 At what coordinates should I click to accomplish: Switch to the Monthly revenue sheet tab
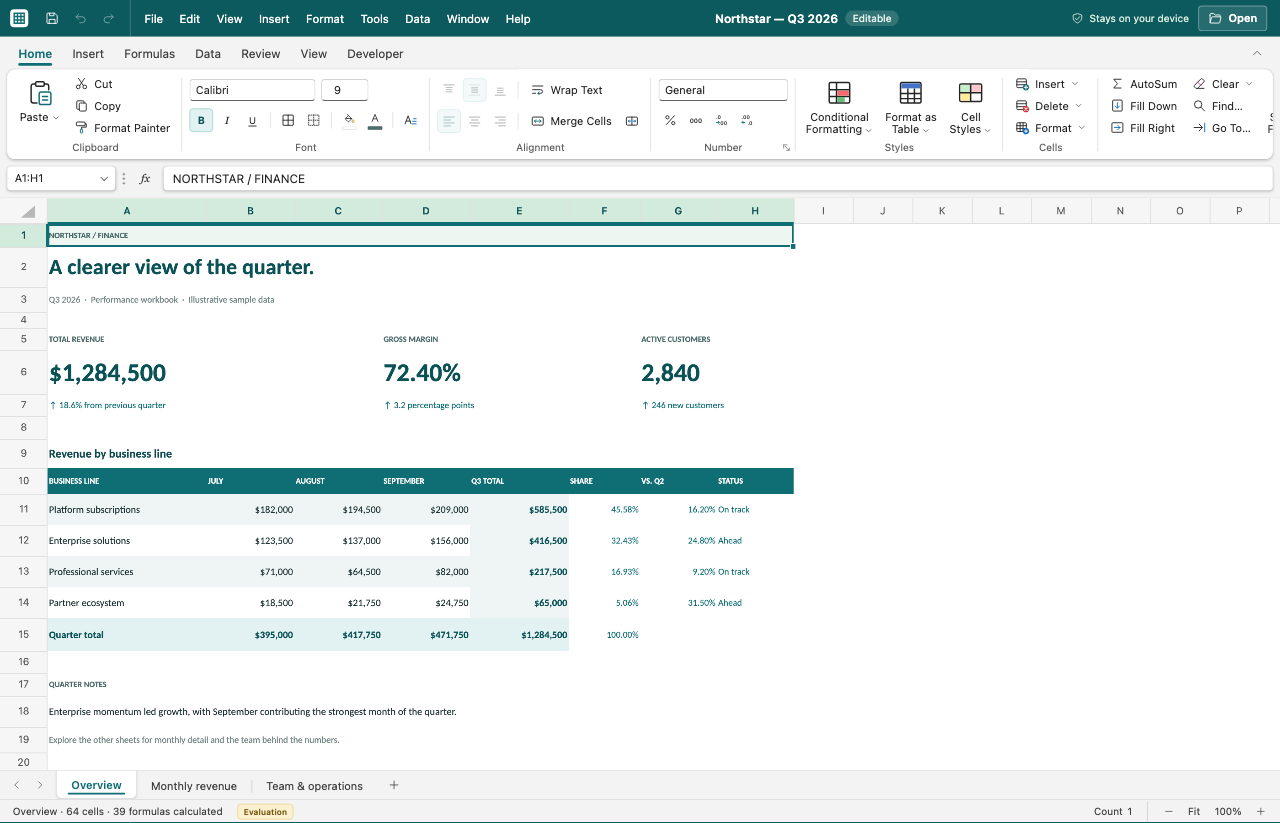click(194, 786)
